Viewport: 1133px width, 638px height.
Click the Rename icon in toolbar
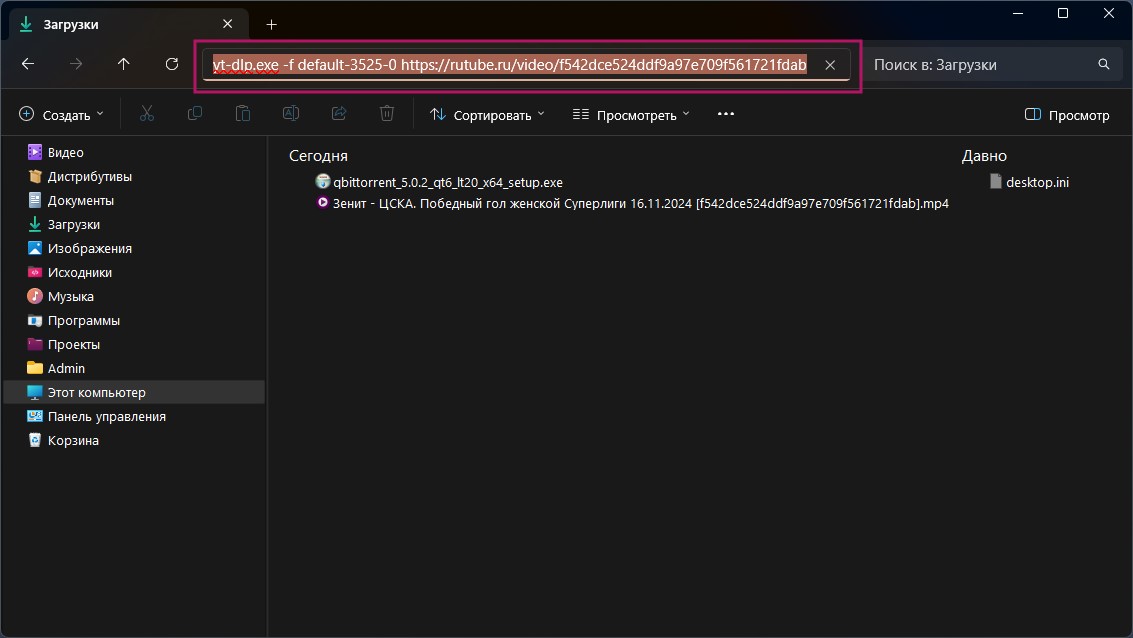point(291,114)
